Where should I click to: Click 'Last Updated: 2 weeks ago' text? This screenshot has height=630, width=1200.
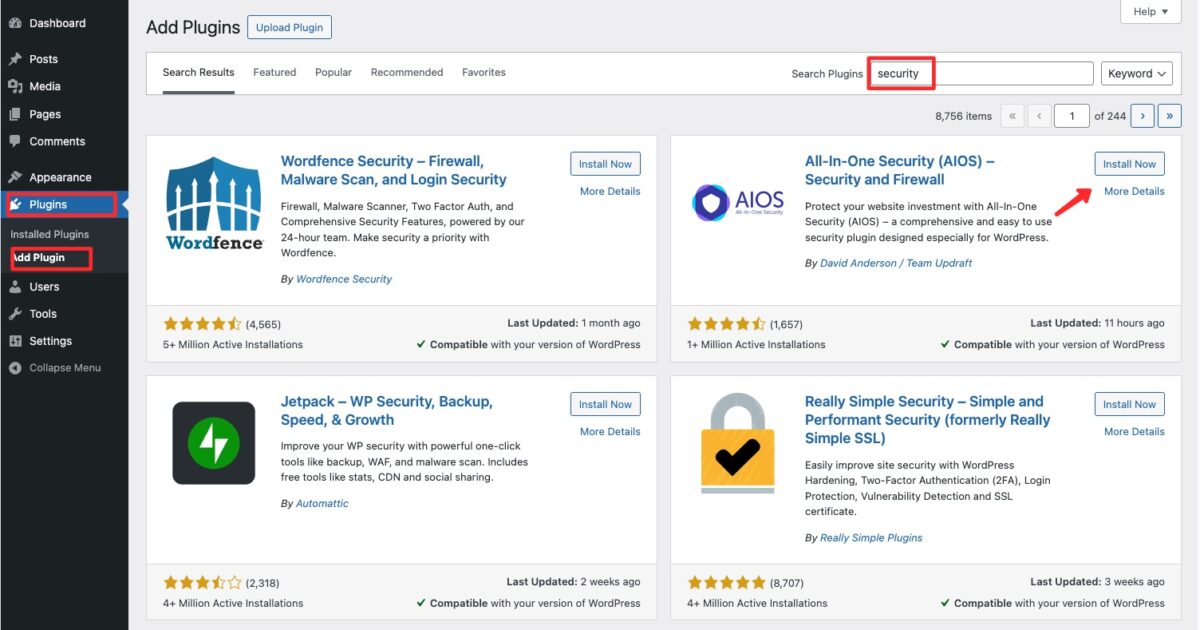coord(573,581)
